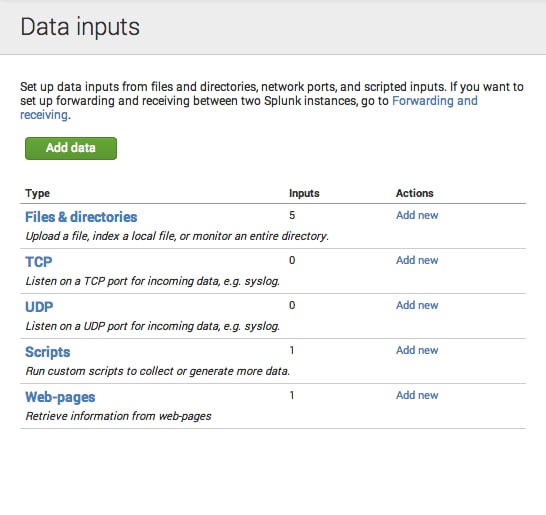
Task: Click the Inputs column header
Action: pos(304,193)
